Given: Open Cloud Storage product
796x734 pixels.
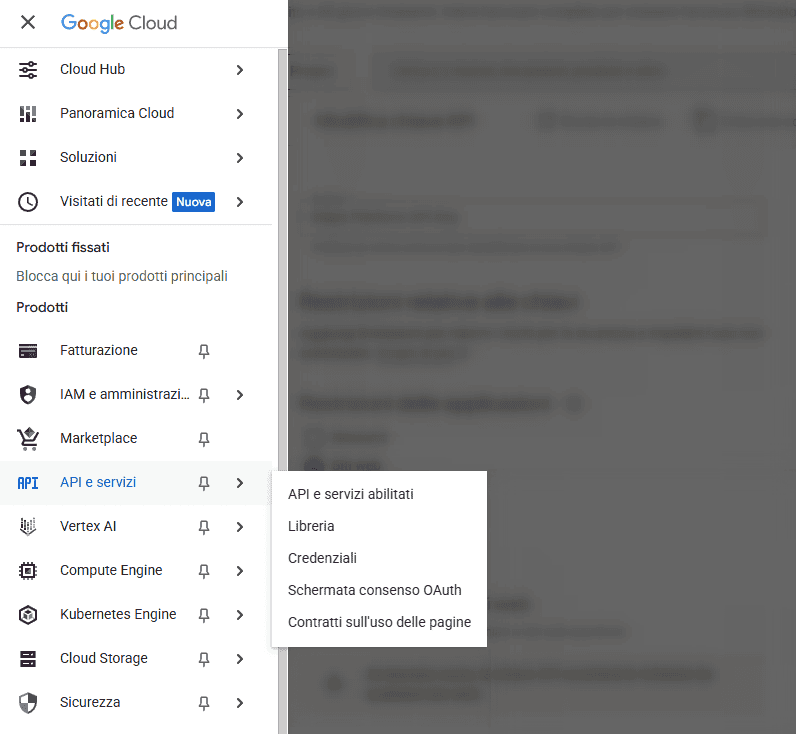Looking at the screenshot, I should click(x=136, y=659).
